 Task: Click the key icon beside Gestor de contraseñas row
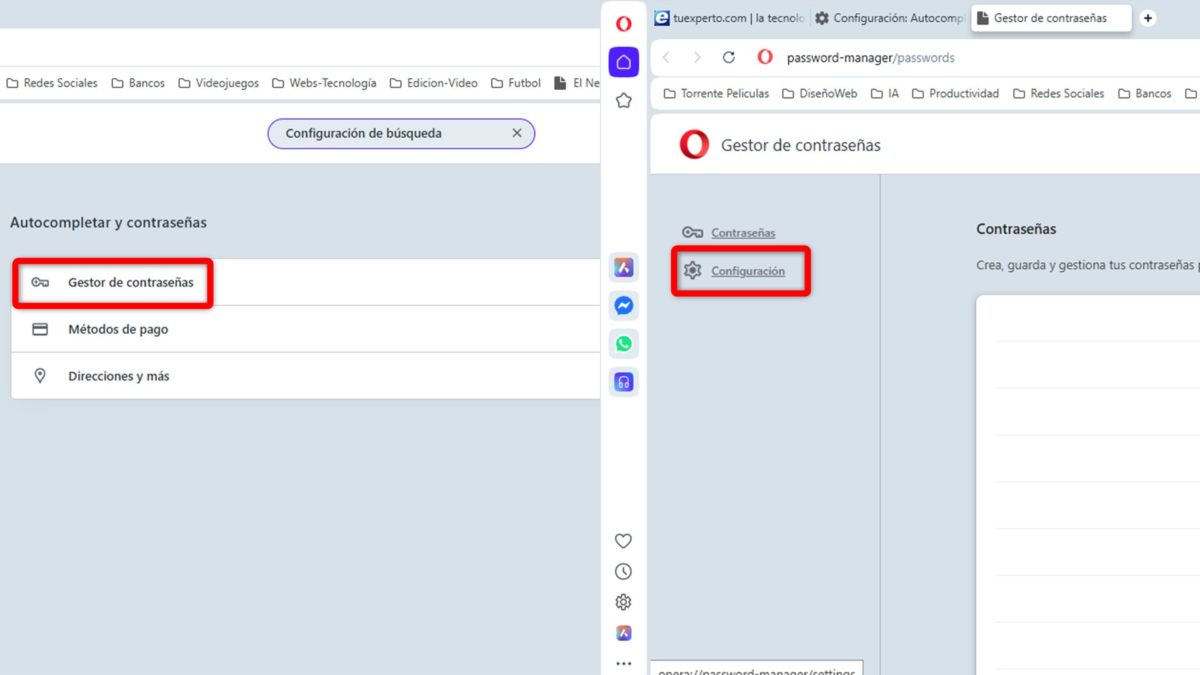(40, 283)
